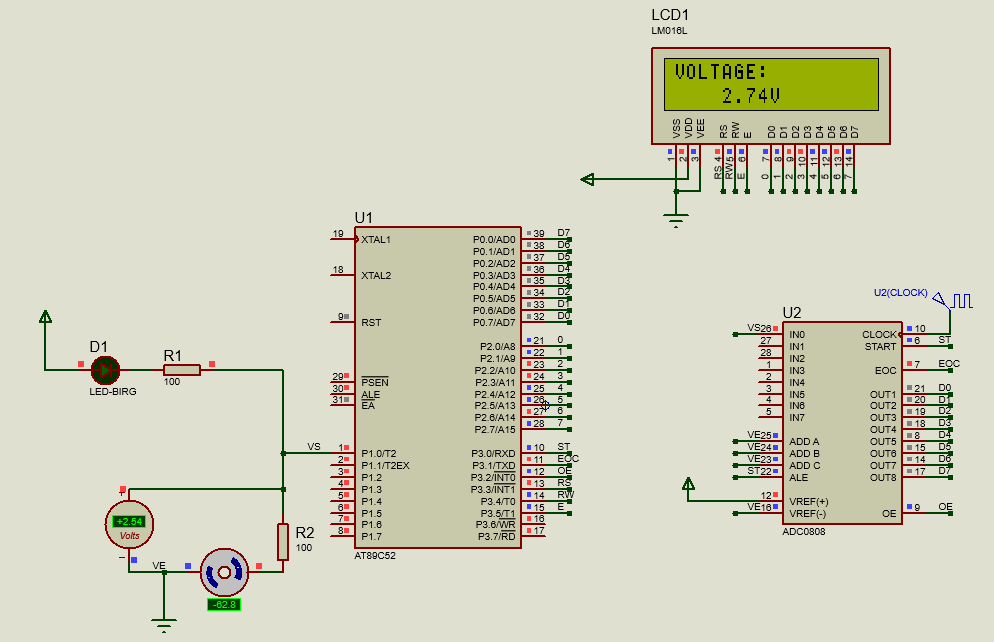Click the PSEN pin label on U1
Image resolution: width=994 pixels, height=642 pixels.
375,382
